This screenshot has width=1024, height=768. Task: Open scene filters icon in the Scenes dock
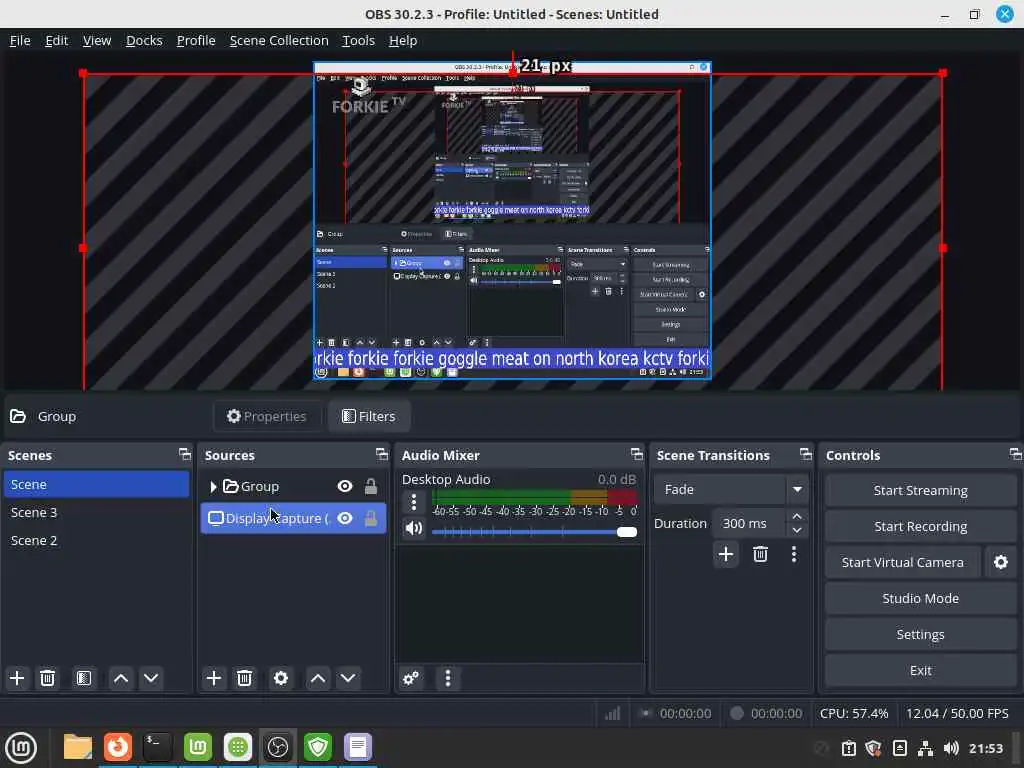click(x=84, y=678)
